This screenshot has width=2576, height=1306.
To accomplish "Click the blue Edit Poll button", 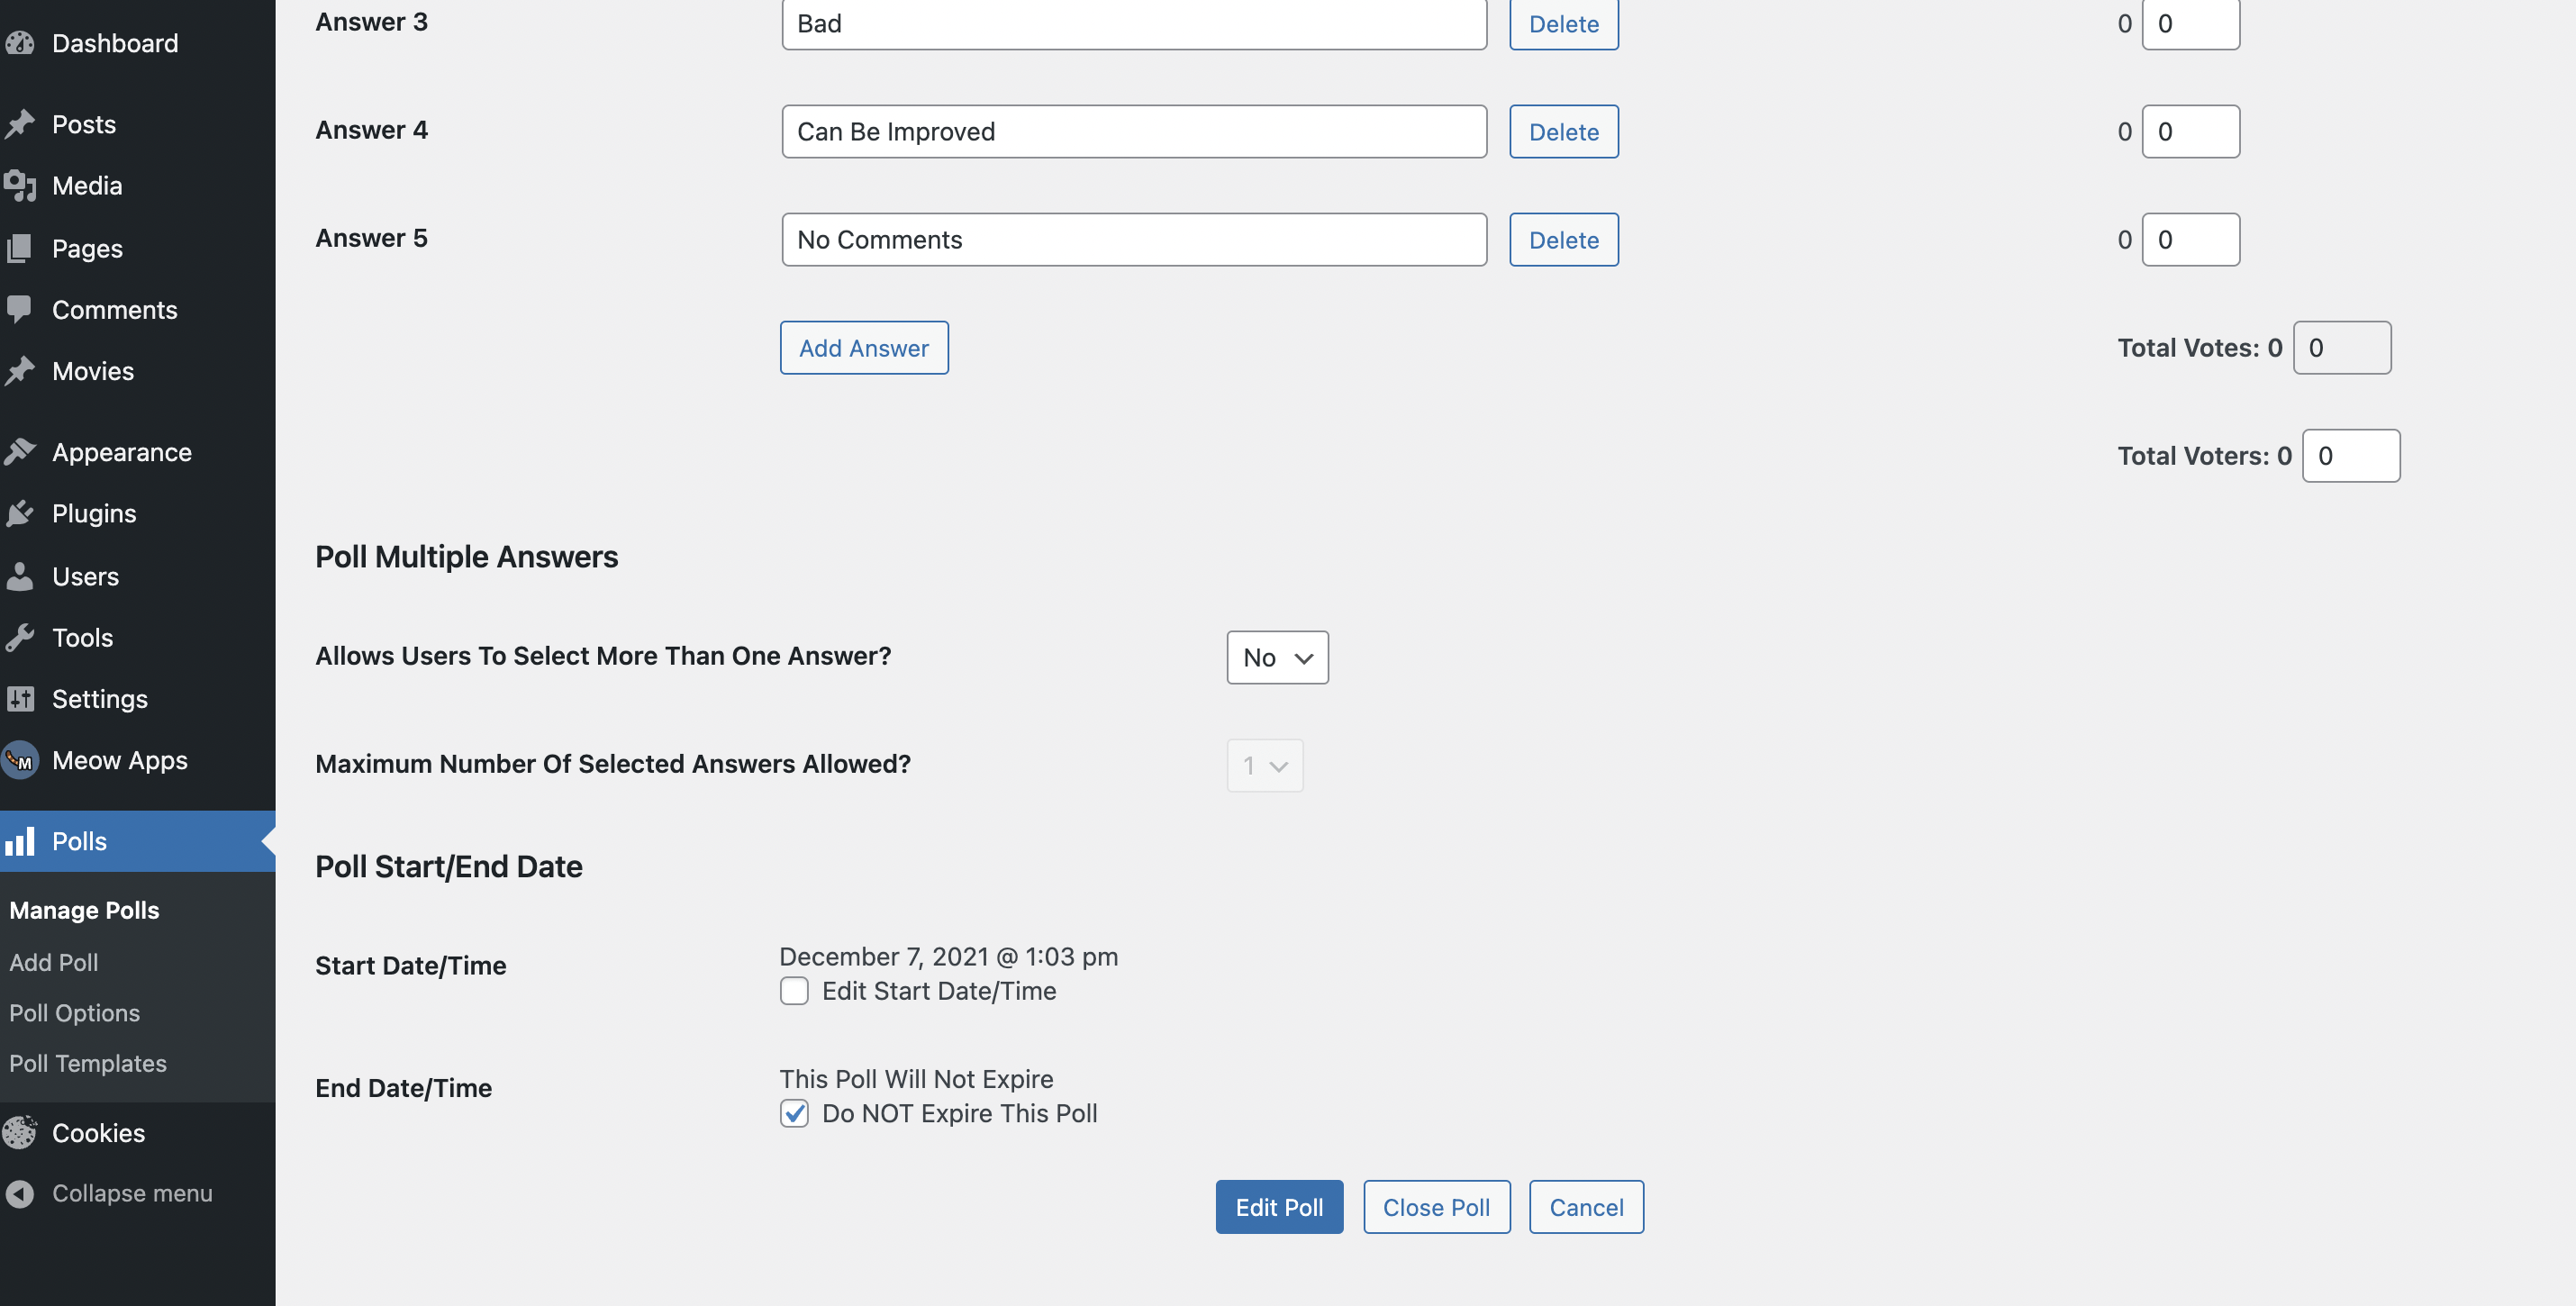I will pos(1279,1208).
